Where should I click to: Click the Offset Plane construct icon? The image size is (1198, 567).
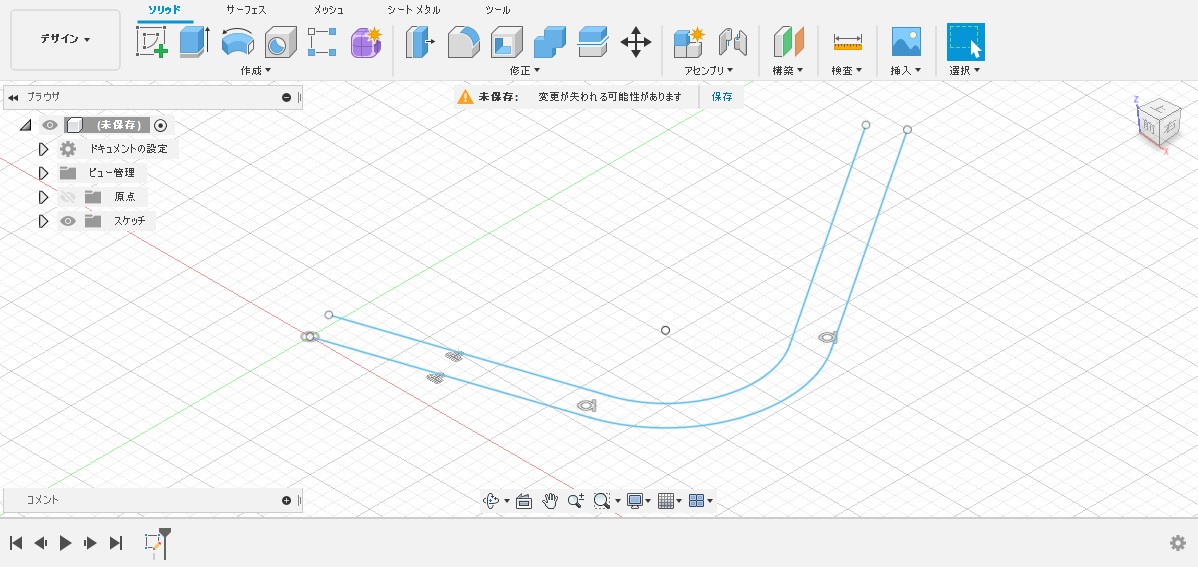point(788,42)
